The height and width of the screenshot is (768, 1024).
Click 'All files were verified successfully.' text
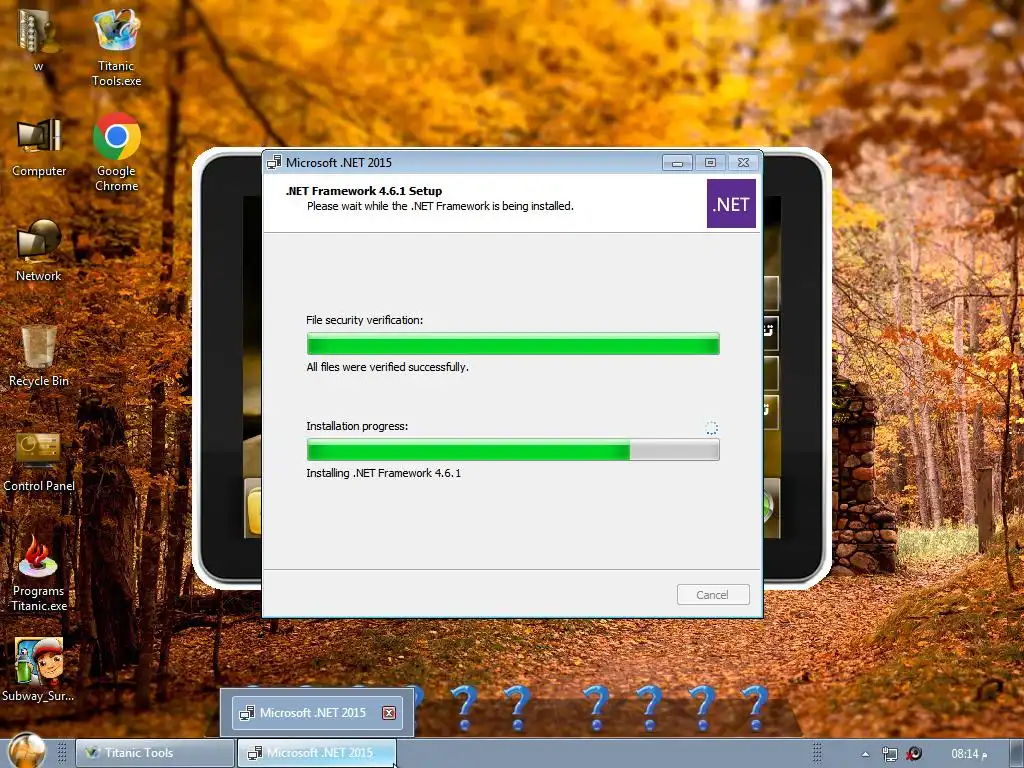[x=387, y=367]
